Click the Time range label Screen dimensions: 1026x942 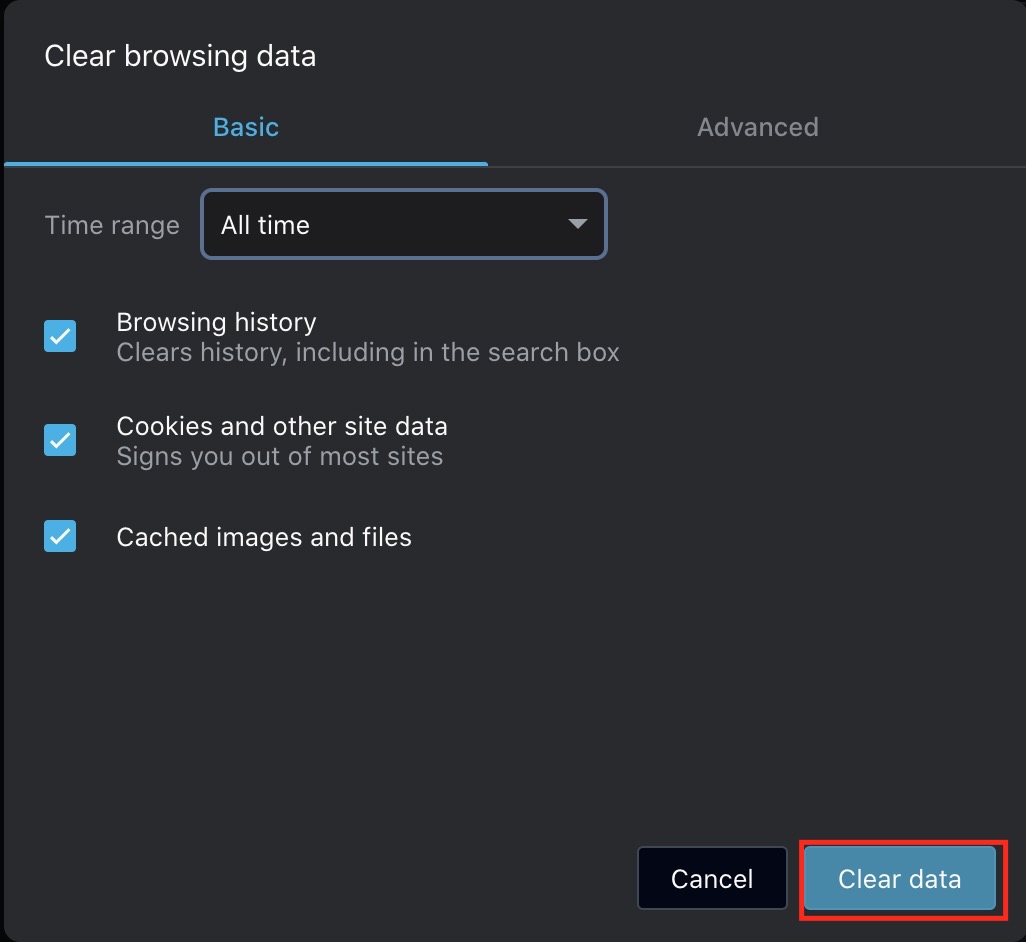112,225
